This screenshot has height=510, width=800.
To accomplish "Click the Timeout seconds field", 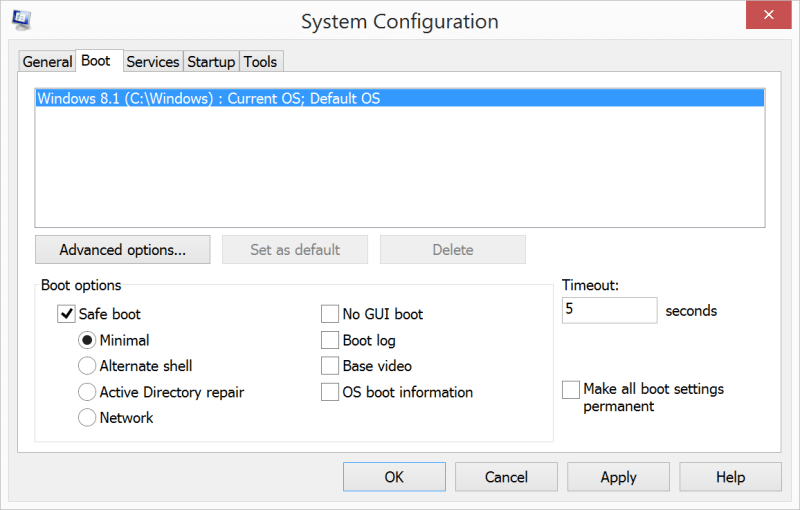I will tap(609, 310).
